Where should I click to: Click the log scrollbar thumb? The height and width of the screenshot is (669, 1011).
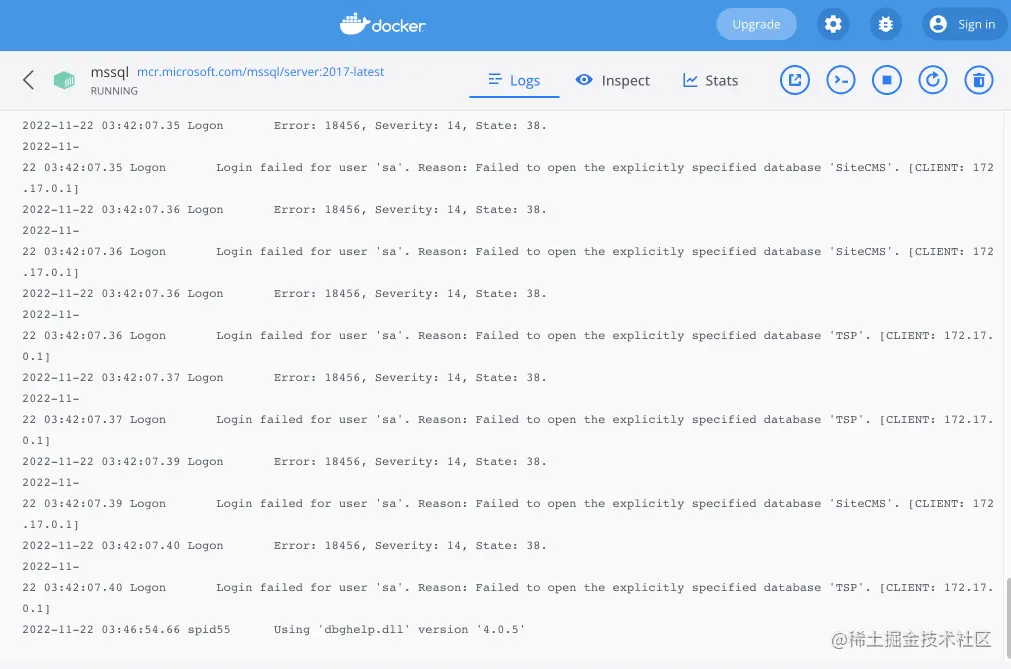coord(1008,619)
